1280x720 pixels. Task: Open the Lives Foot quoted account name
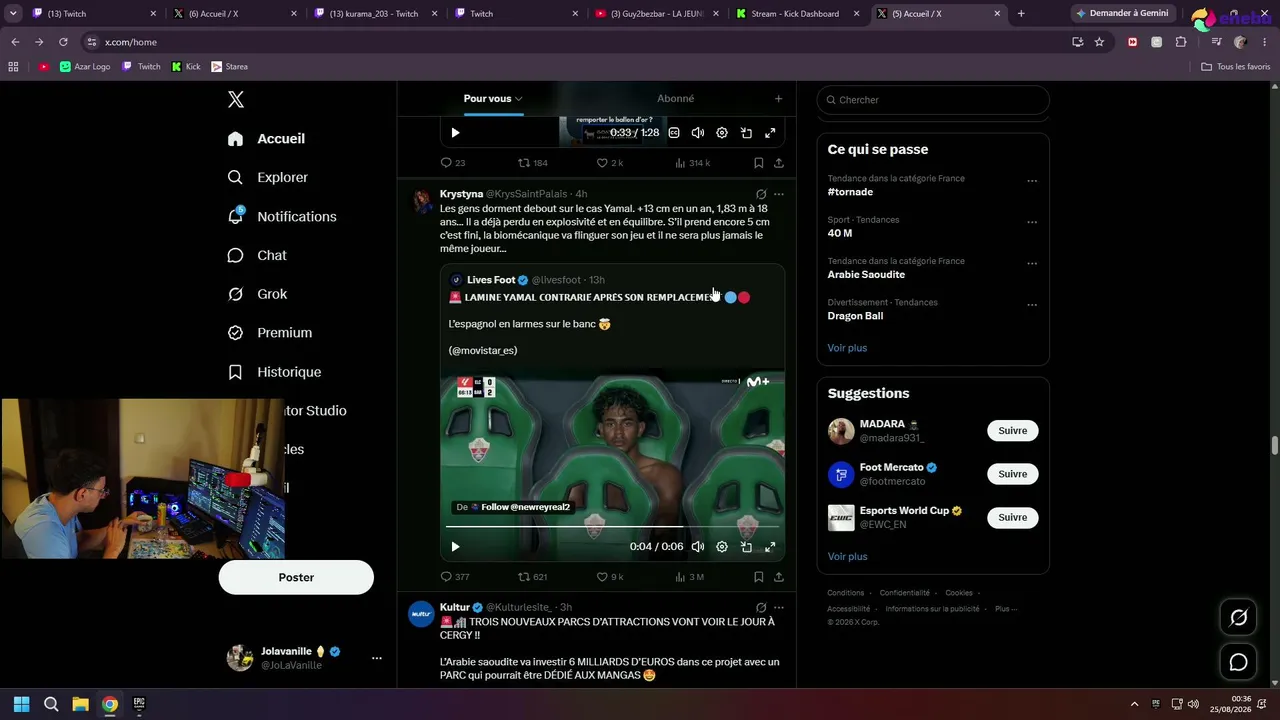491,280
